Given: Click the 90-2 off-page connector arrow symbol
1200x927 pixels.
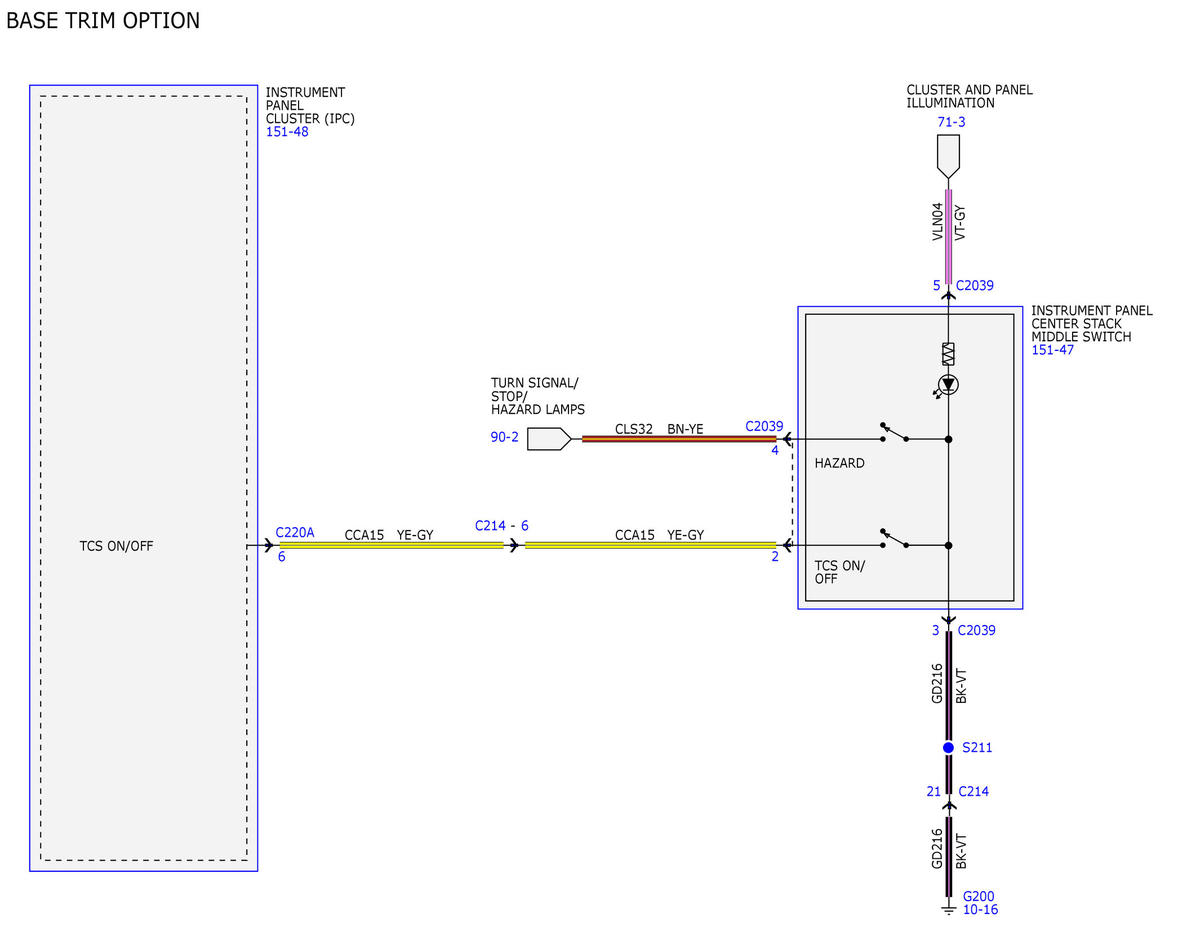Looking at the screenshot, I should 550,438.
